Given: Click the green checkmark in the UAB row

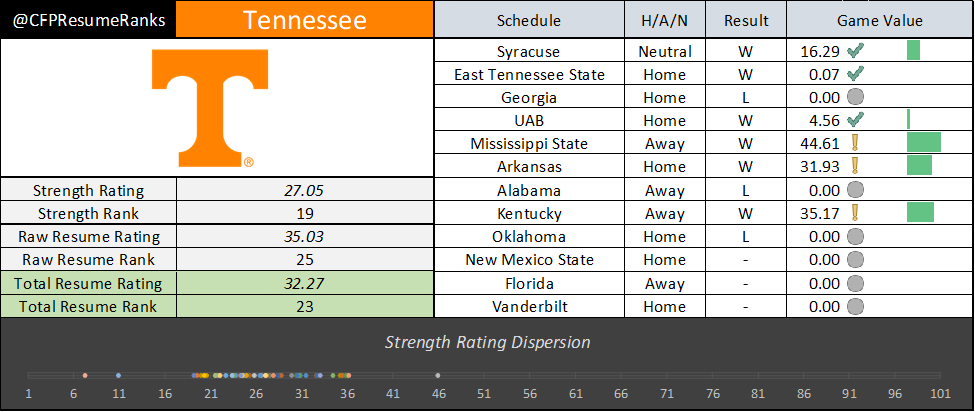Looking at the screenshot, I should [x=855, y=120].
